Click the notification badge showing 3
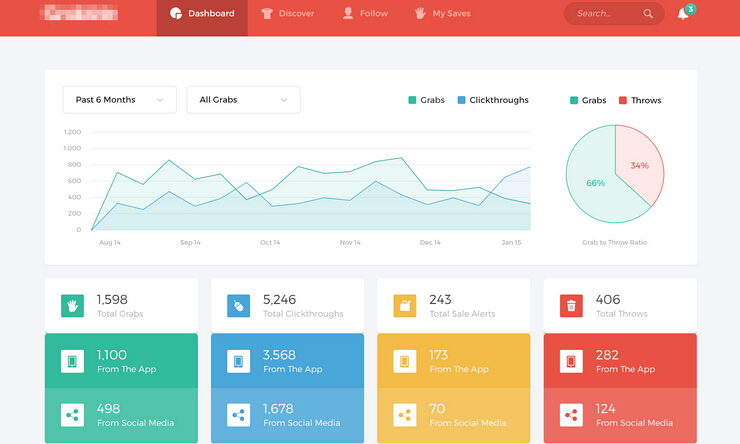This screenshot has width=740, height=444. tap(690, 9)
